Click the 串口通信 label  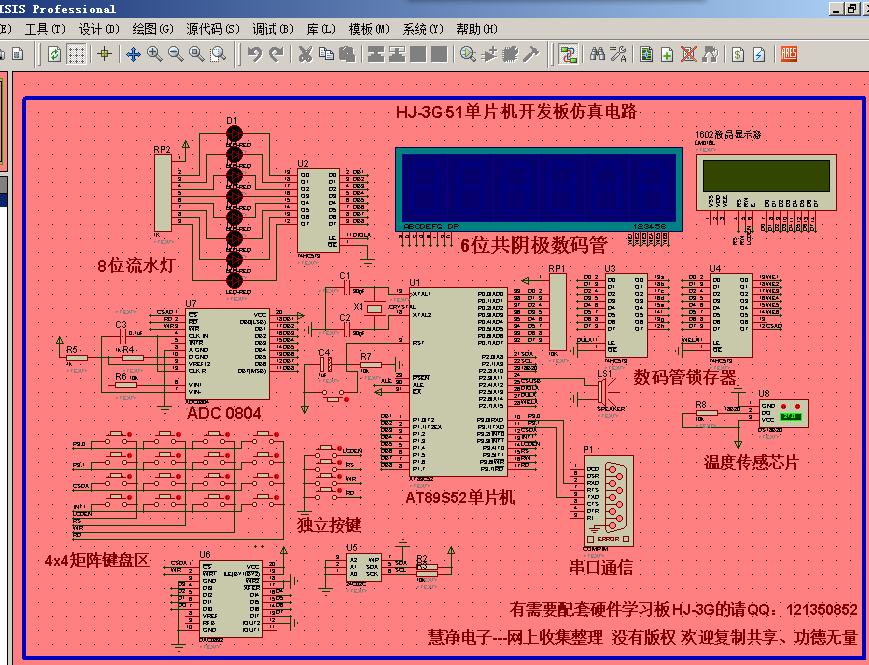coord(601,567)
